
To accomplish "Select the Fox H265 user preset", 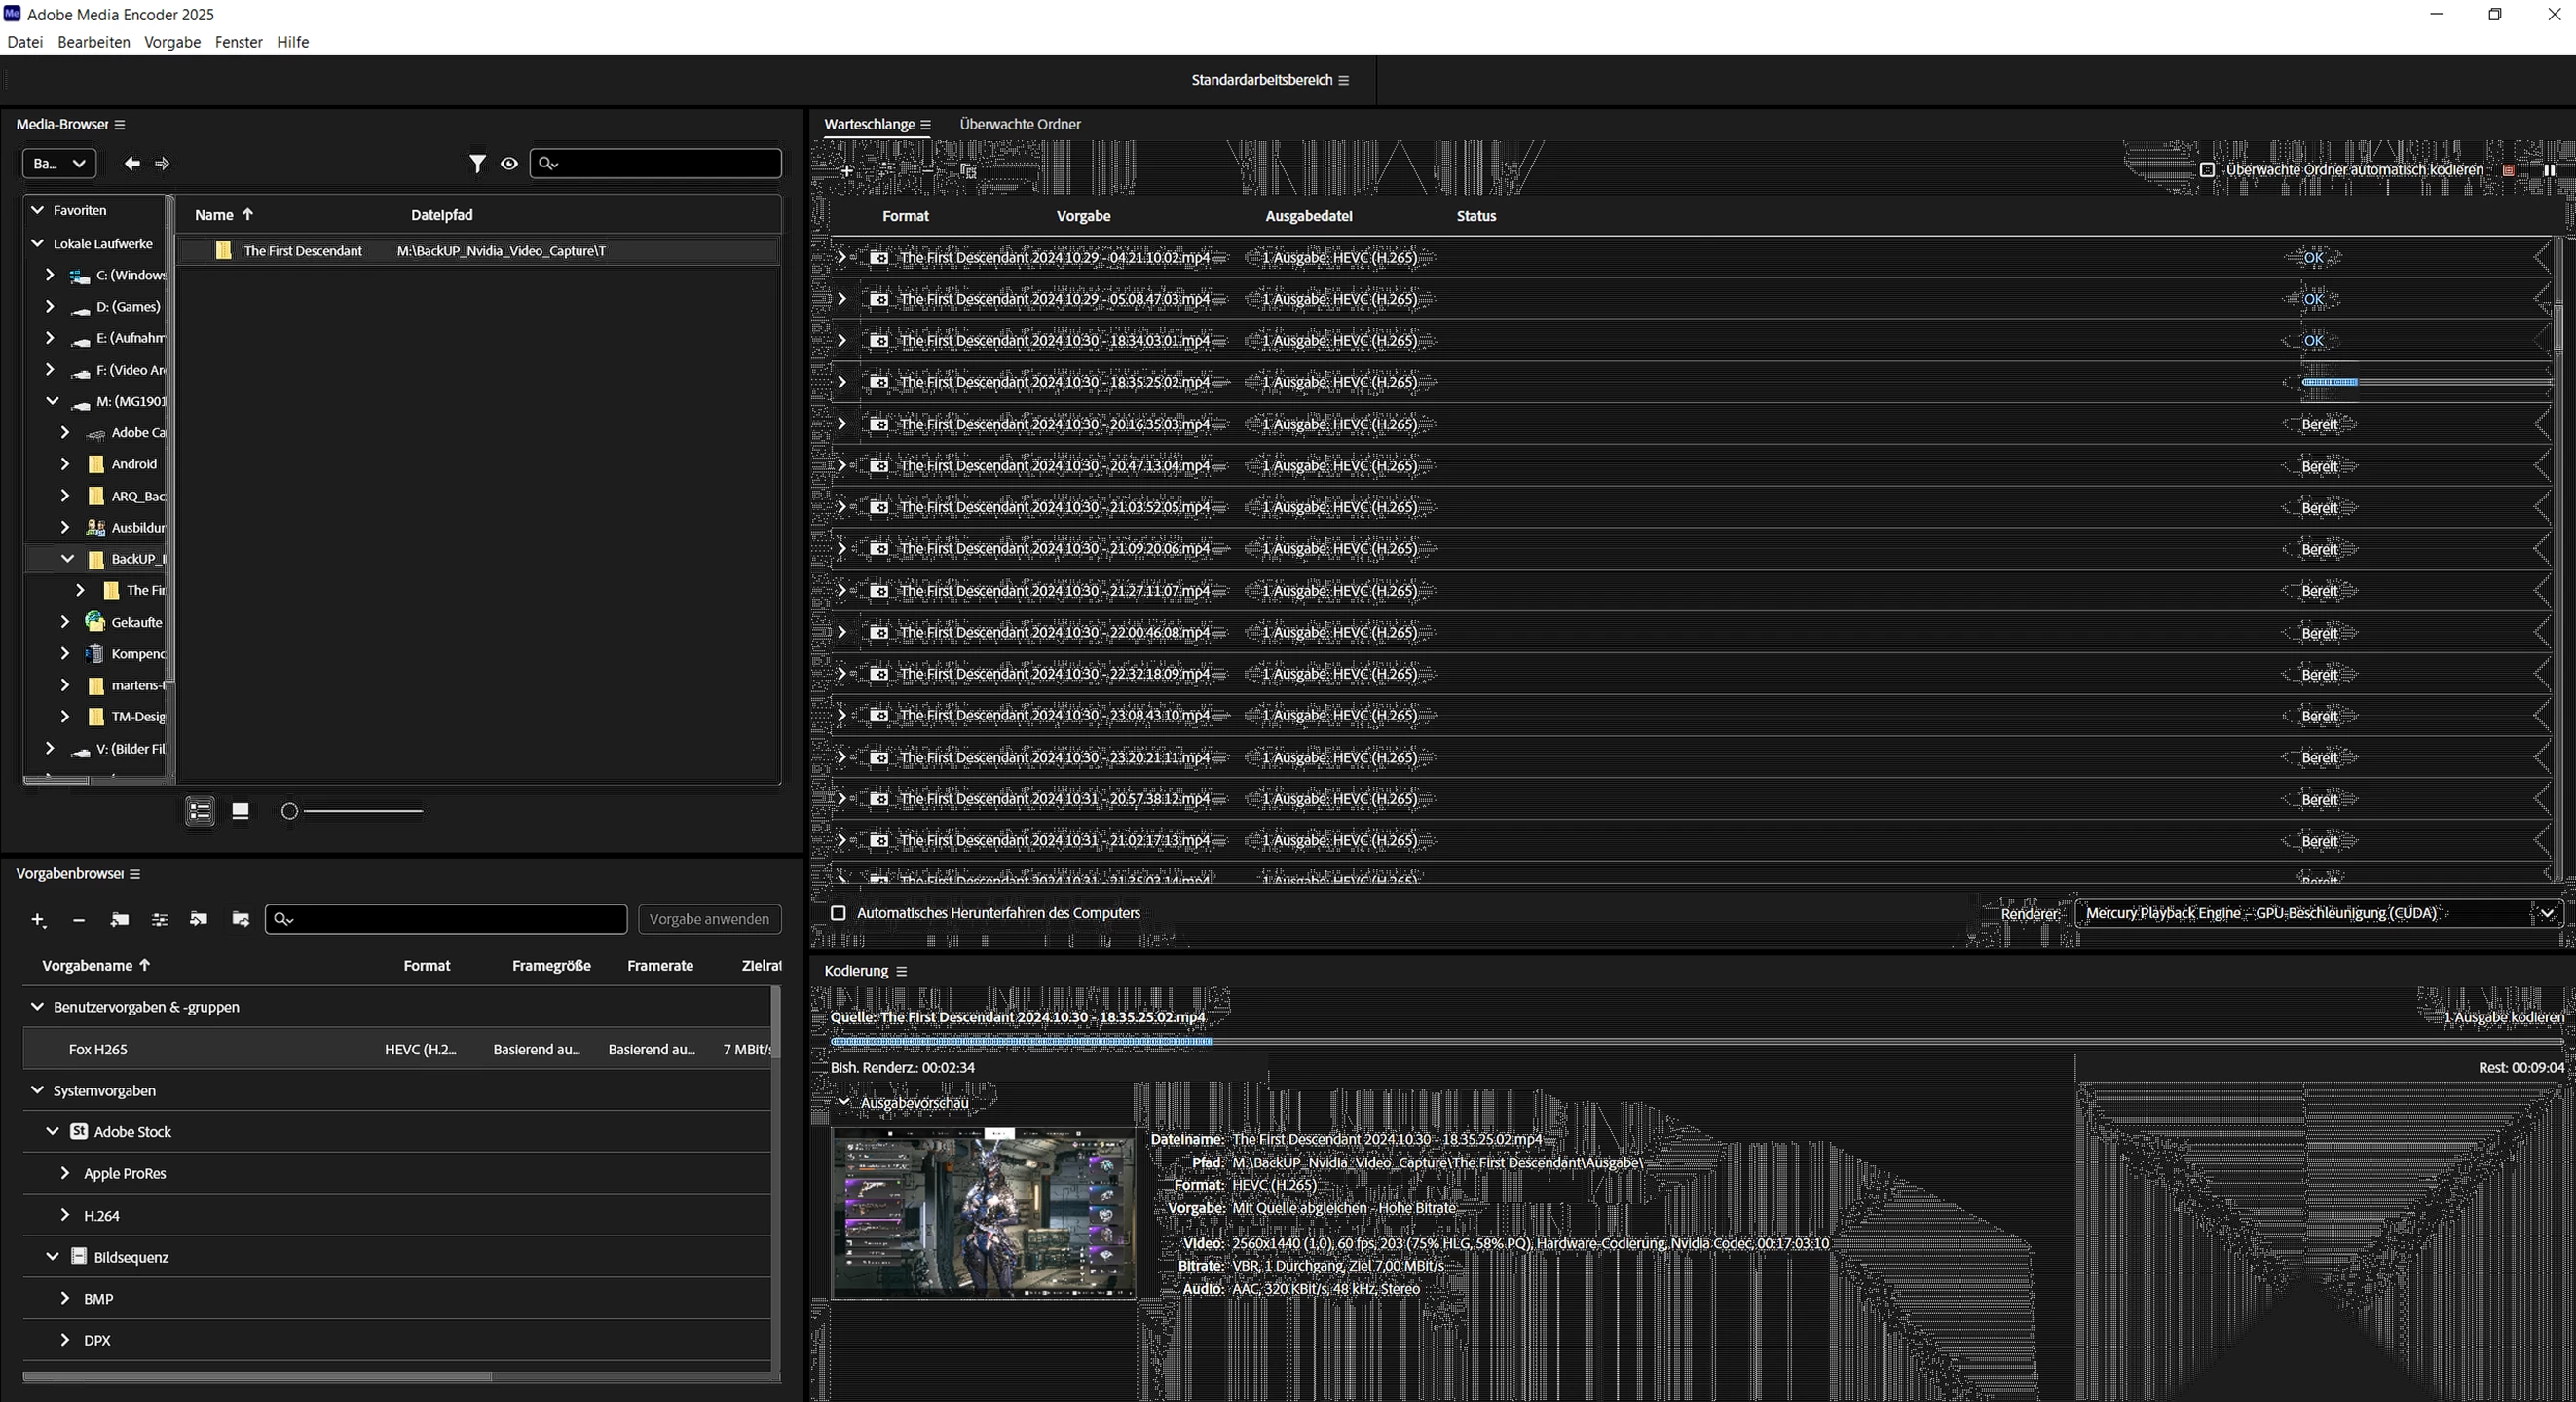I will point(98,1049).
